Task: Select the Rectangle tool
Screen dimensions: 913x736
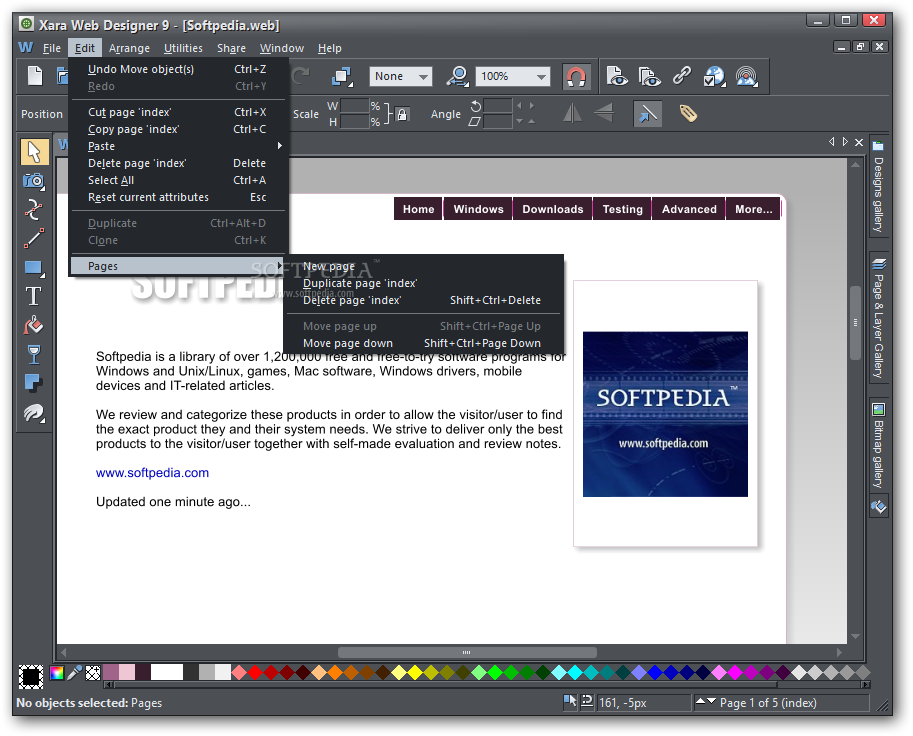Action: [34, 268]
